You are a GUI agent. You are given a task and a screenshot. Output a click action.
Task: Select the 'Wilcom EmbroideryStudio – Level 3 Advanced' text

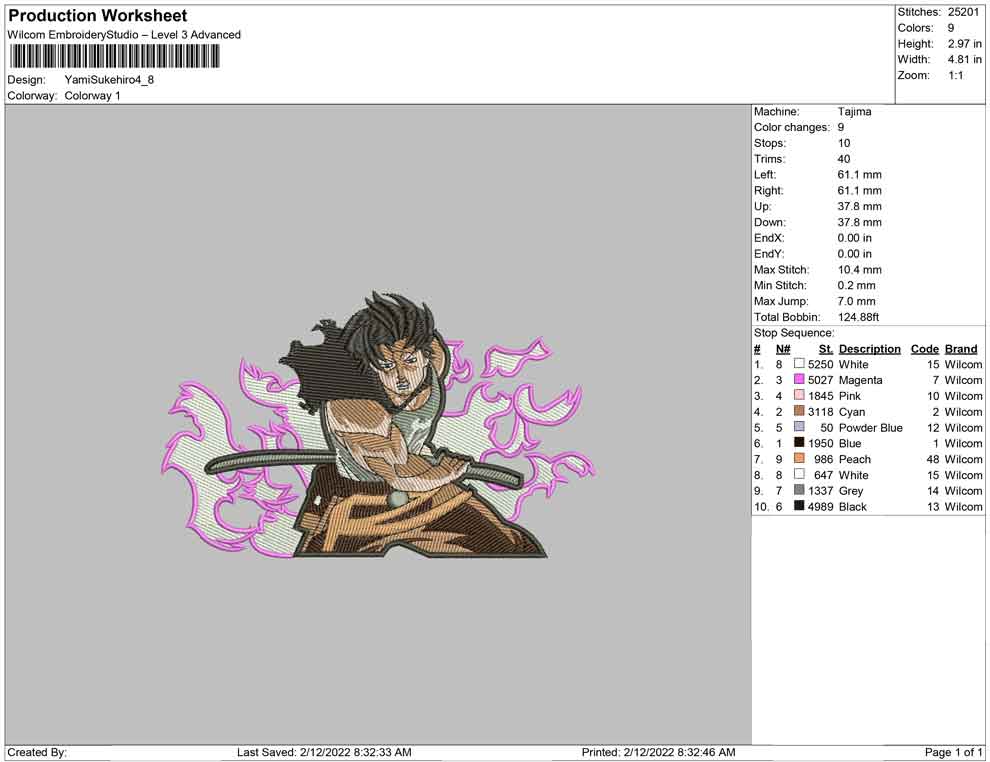[x=124, y=35]
